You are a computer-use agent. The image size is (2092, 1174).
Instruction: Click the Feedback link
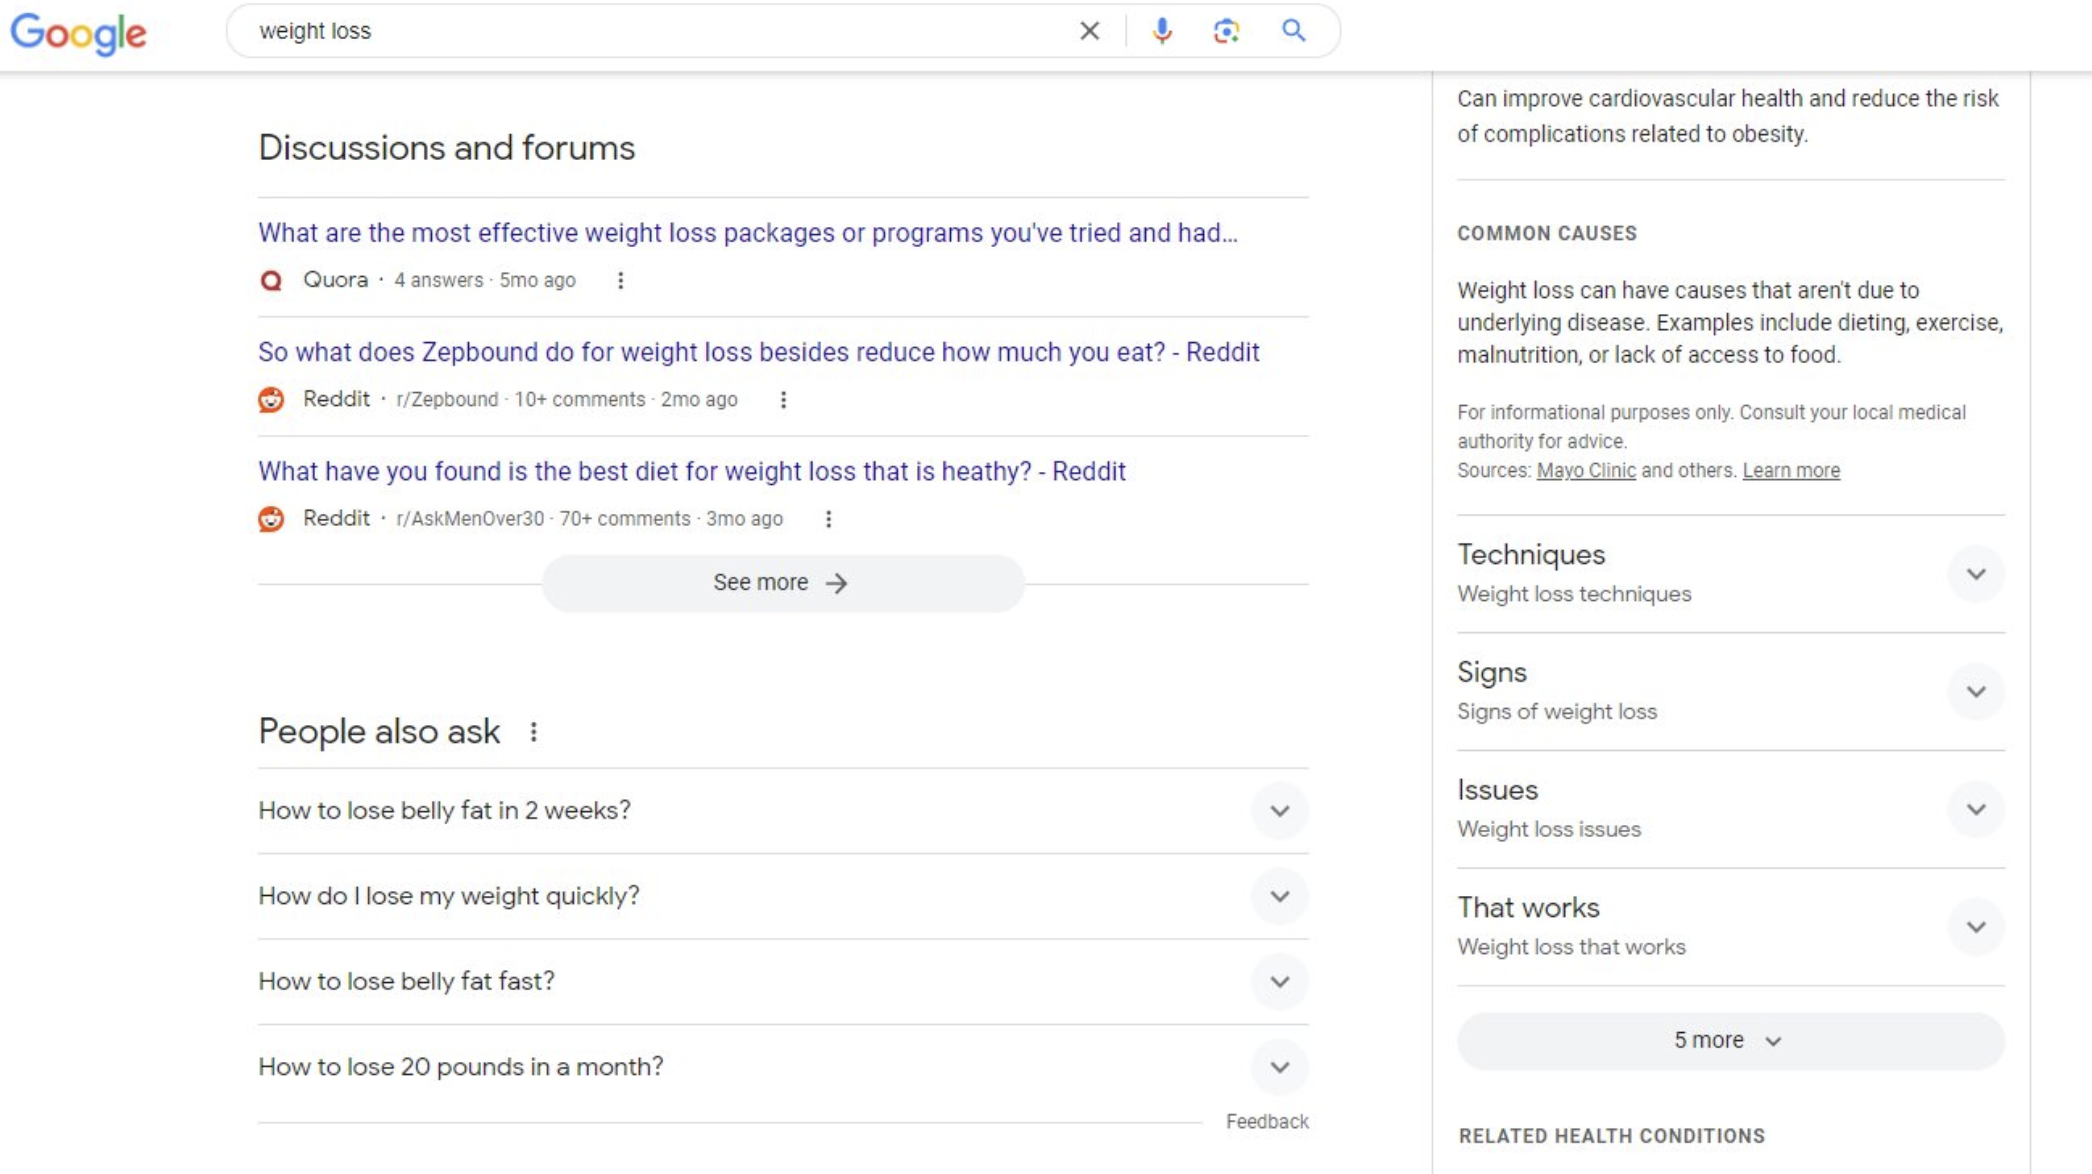point(1267,1121)
